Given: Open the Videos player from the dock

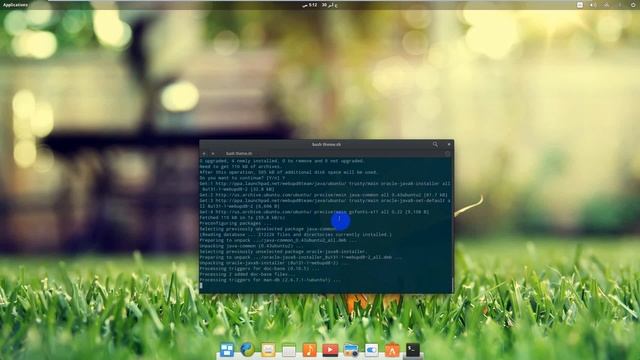Looking at the screenshot, I should [x=330, y=350].
